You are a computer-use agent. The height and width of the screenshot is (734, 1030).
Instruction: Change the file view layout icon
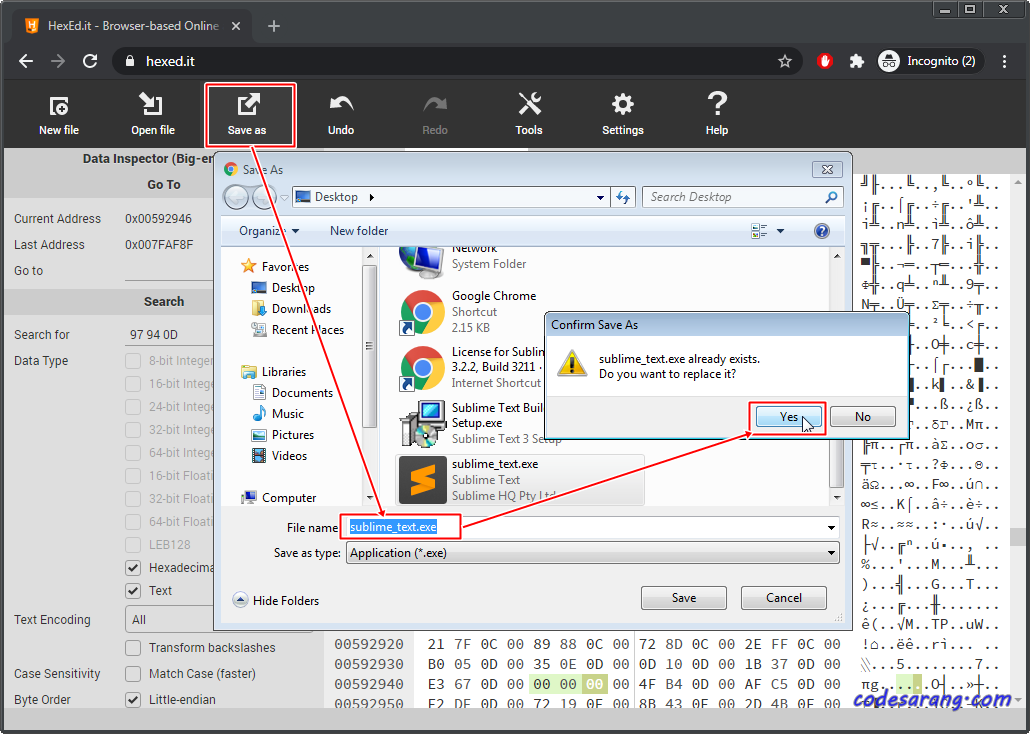coord(759,231)
